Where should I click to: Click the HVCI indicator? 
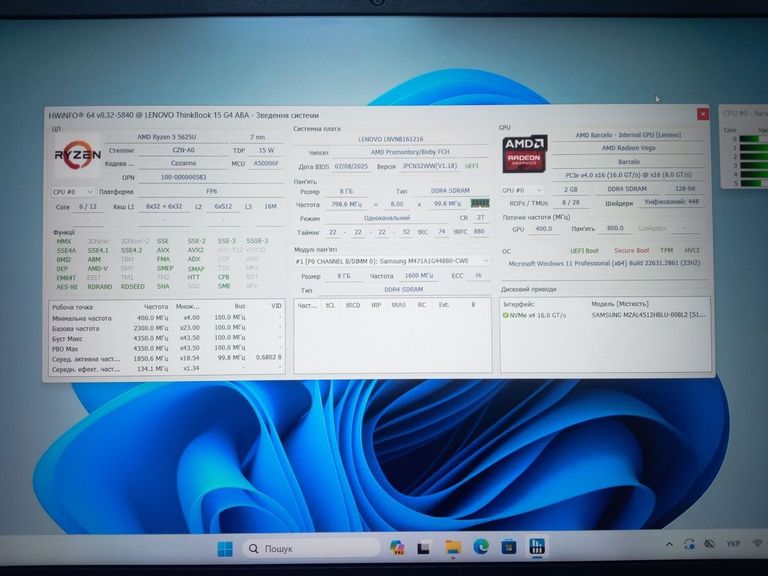tap(692, 250)
